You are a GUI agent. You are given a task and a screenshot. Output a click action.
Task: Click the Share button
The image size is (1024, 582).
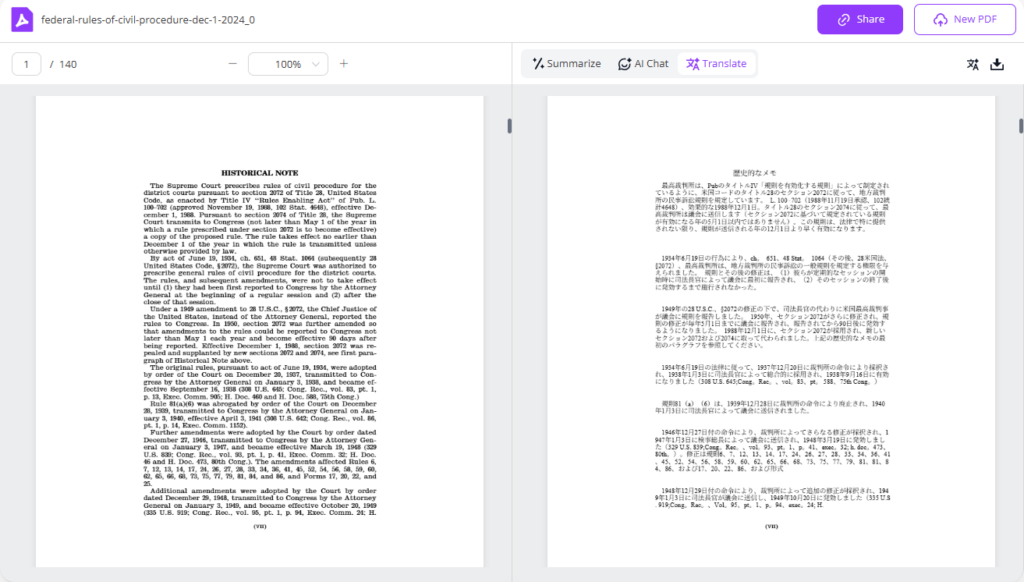pos(859,19)
